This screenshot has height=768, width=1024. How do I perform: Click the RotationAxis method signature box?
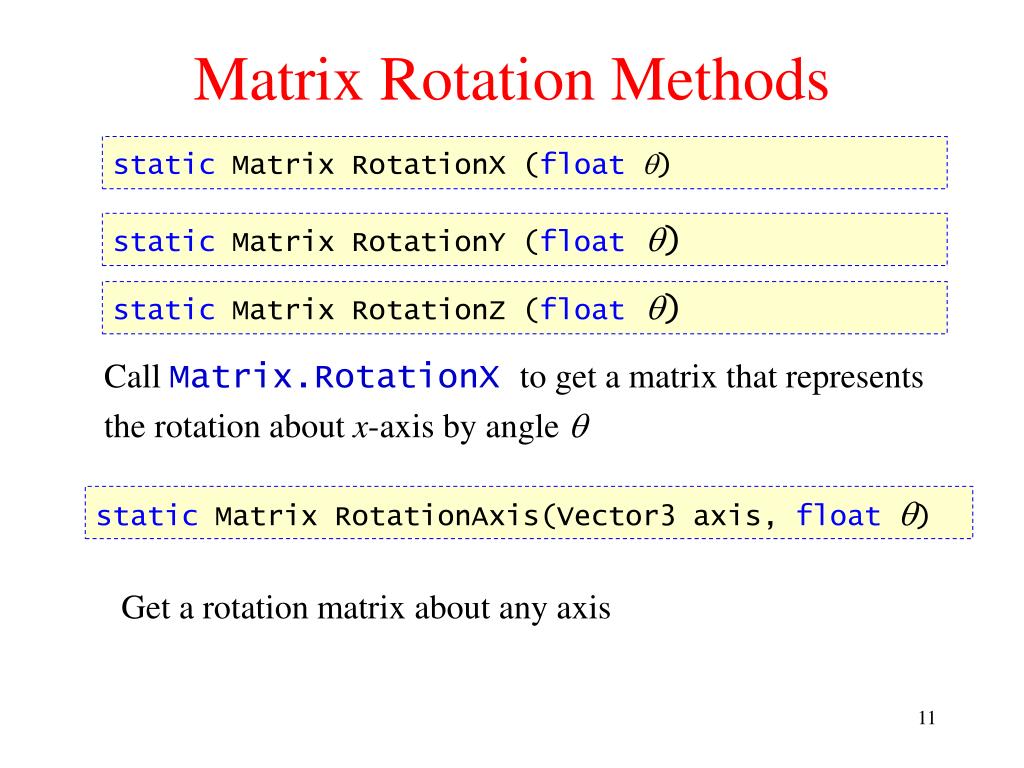click(529, 513)
